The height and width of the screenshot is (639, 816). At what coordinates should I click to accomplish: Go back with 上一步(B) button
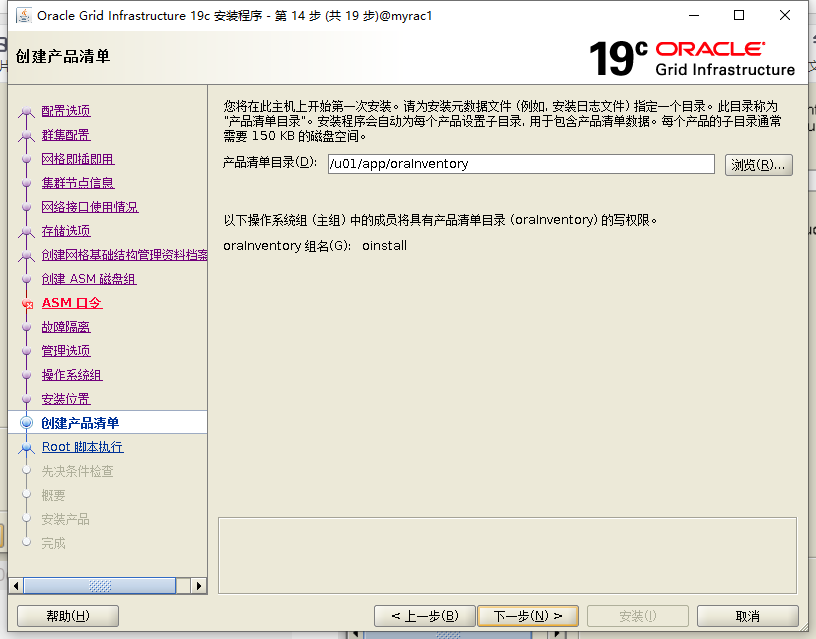click(x=425, y=616)
